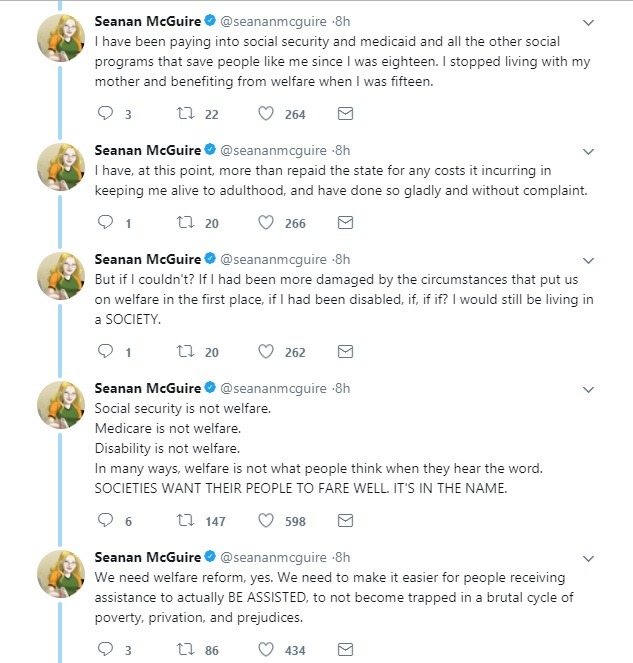
Task: Open the dropdown arrow on the welfare reform tweet
Action: pyautogui.click(x=589, y=559)
